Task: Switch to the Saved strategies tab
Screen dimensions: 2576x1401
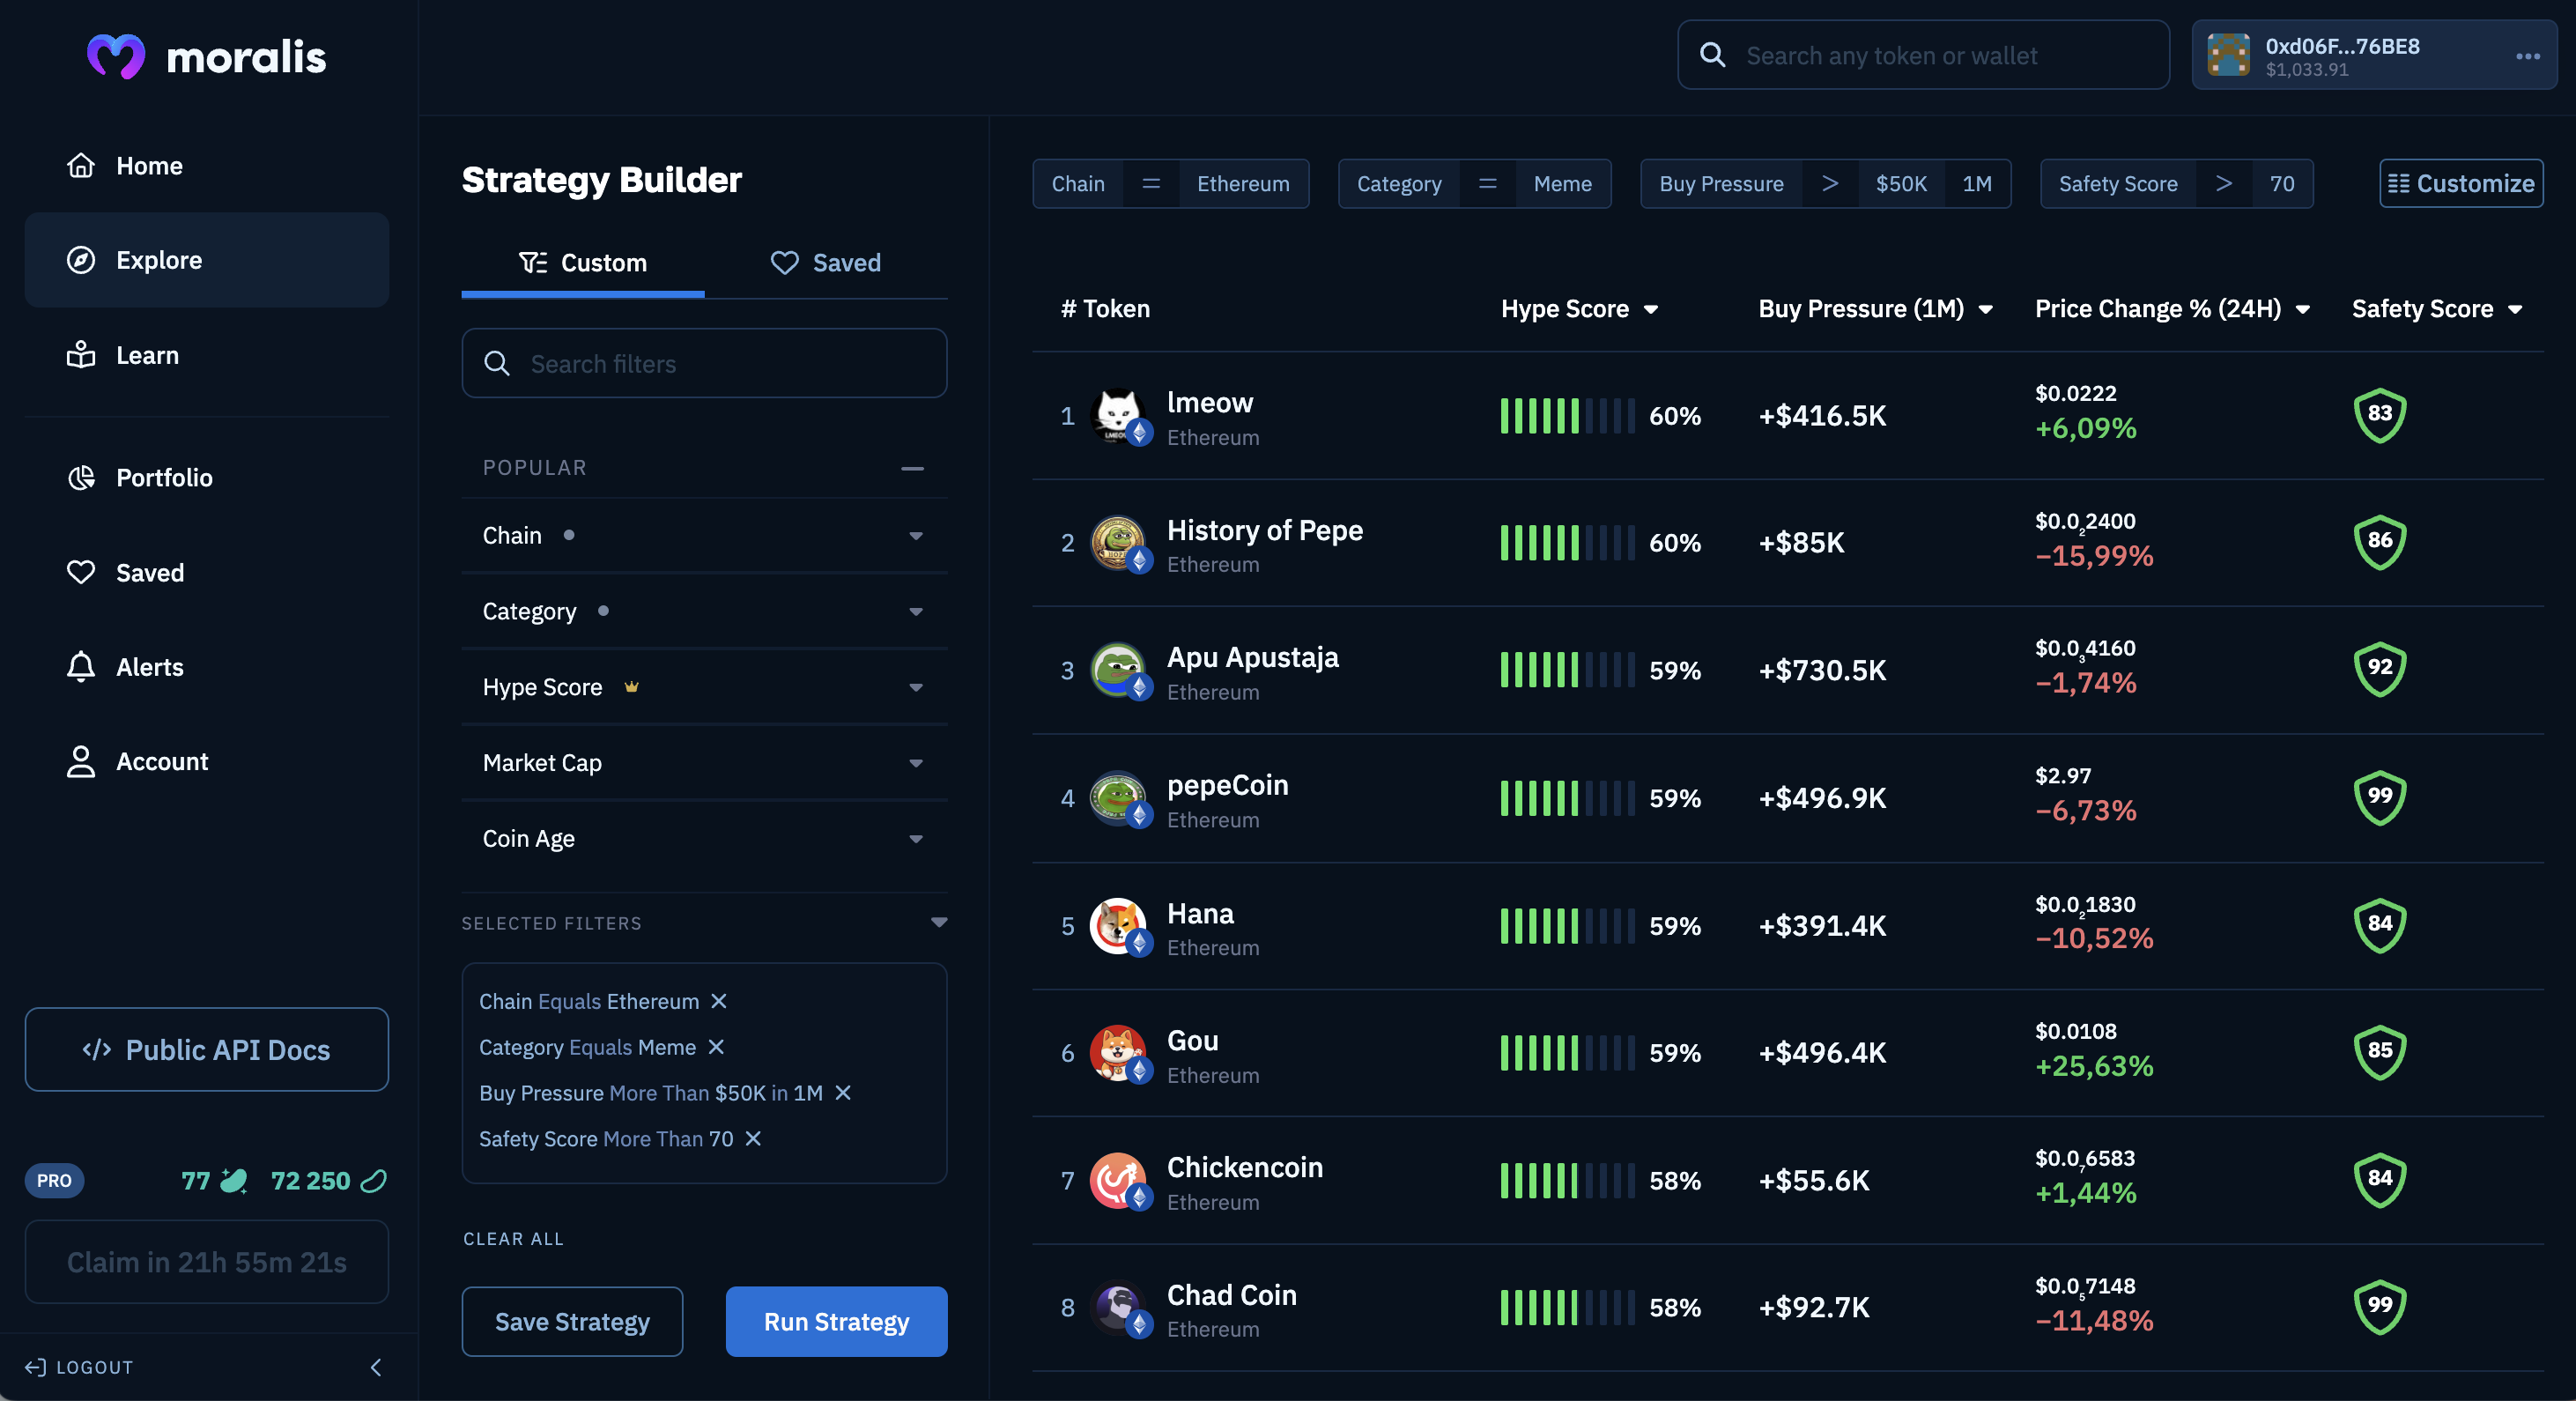Action: pos(826,263)
